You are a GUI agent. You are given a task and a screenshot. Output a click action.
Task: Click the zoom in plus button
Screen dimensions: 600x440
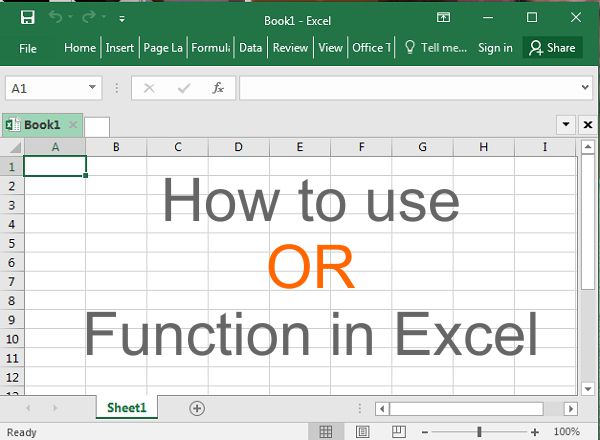click(535, 432)
